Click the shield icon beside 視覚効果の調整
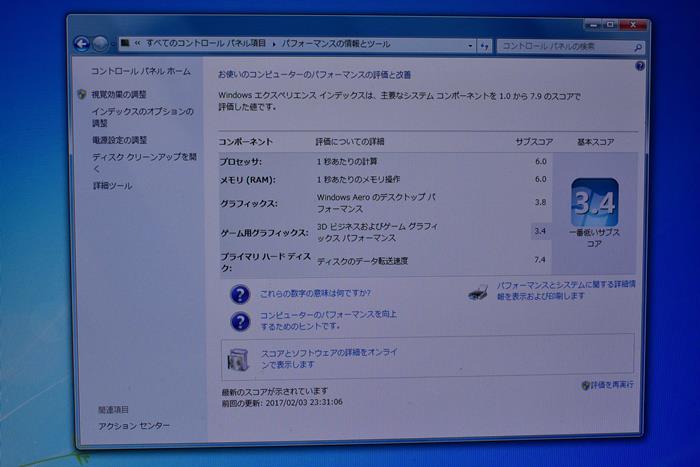Screen dimensions: 700x467 point(82,94)
